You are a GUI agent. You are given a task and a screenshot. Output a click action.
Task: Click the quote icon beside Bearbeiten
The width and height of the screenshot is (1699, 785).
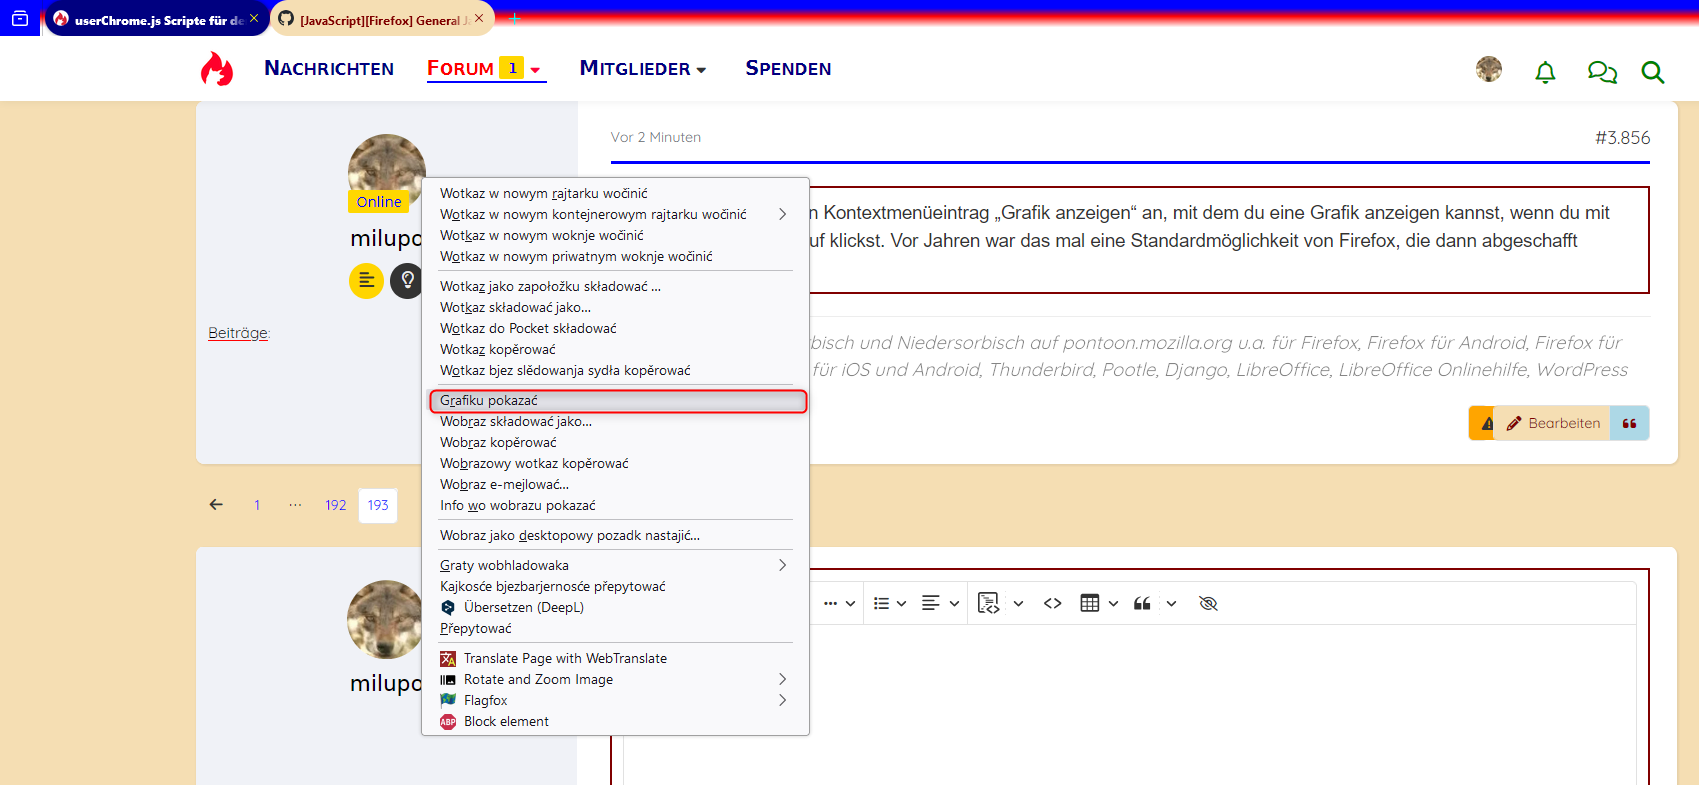tap(1629, 423)
